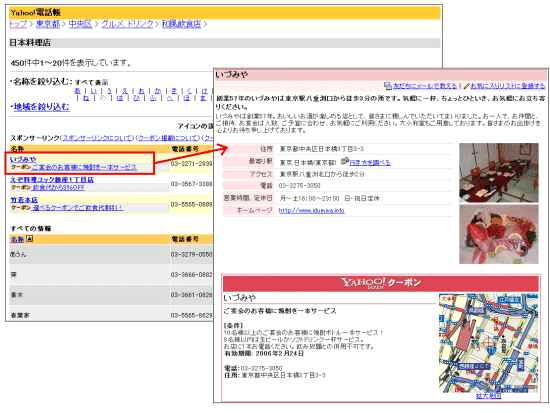Click the pencil icon beside the add-to-favorites link
The height and width of the screenshot is (413, 550).
466,86
